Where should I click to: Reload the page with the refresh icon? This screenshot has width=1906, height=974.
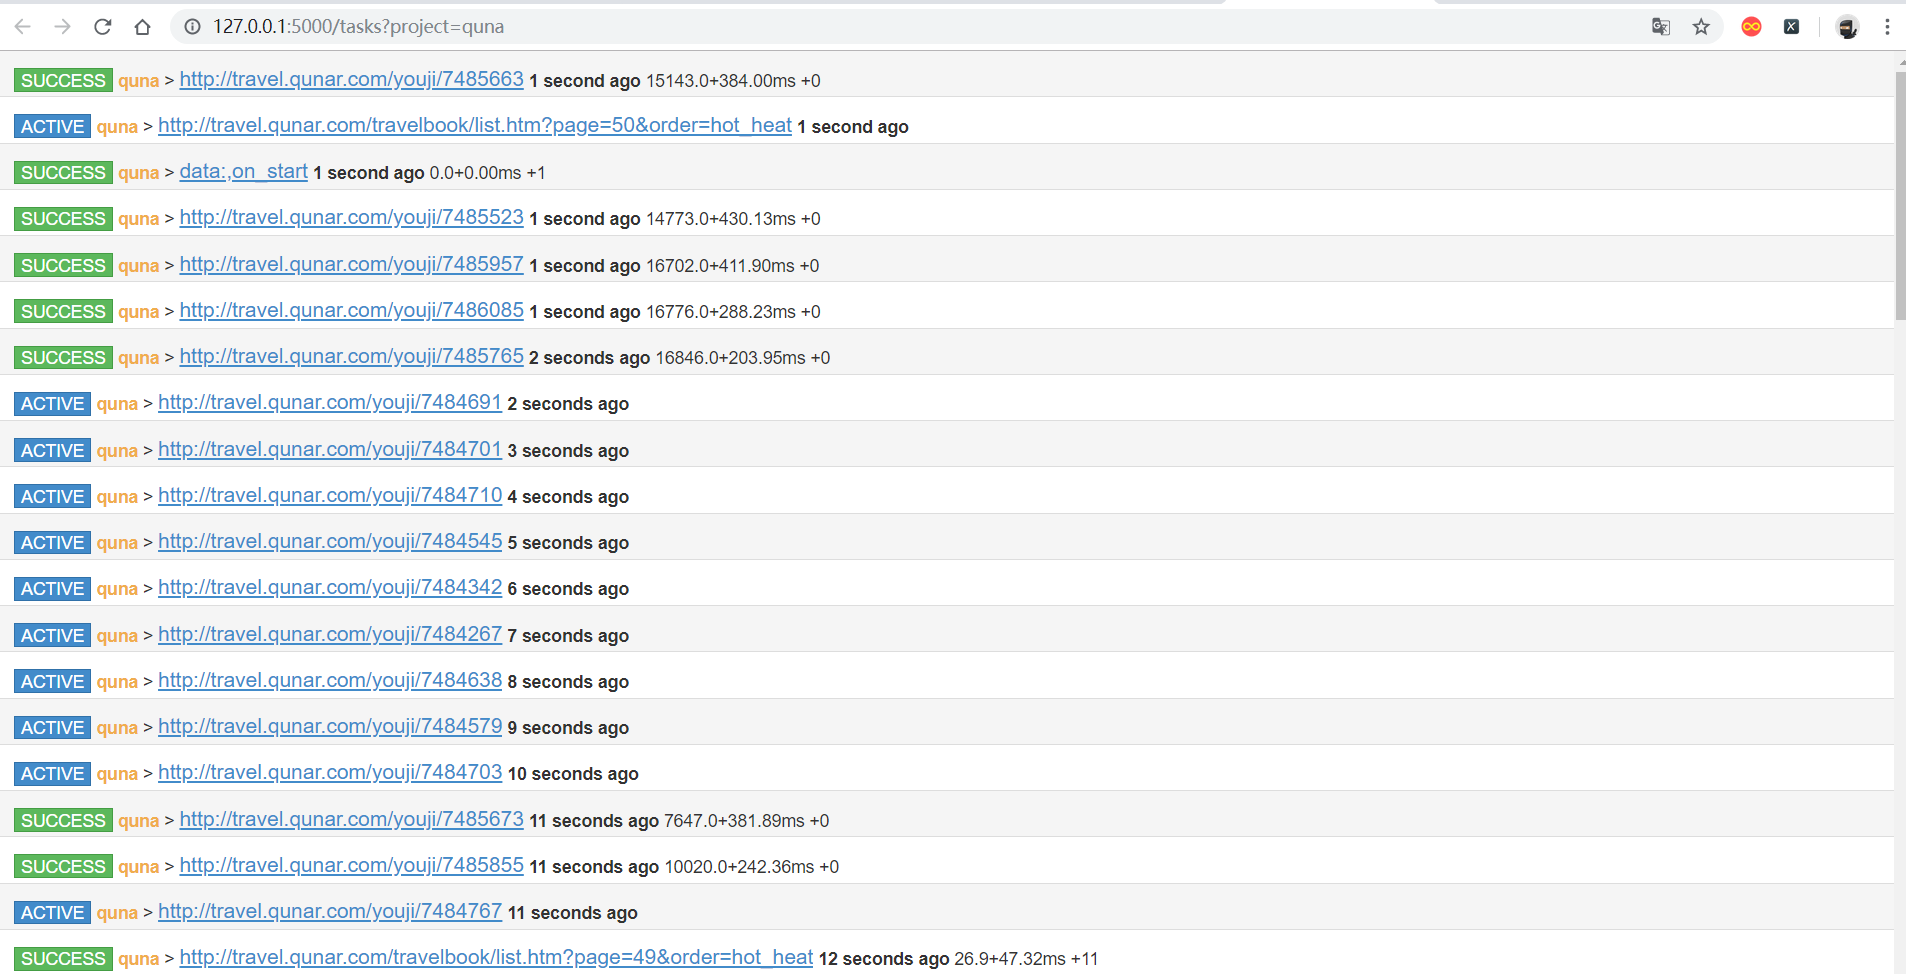click(x=102, y=27)
